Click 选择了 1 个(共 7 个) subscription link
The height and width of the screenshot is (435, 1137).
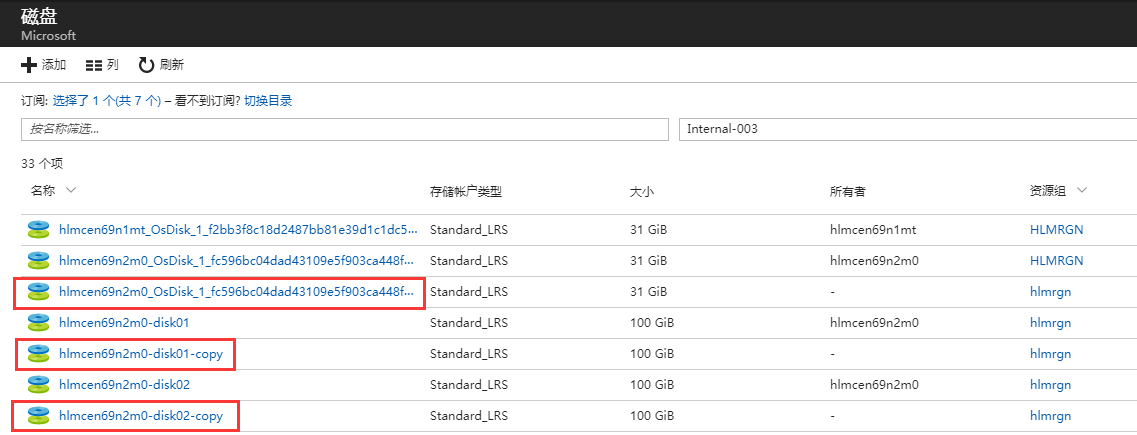tap(107, 101)
